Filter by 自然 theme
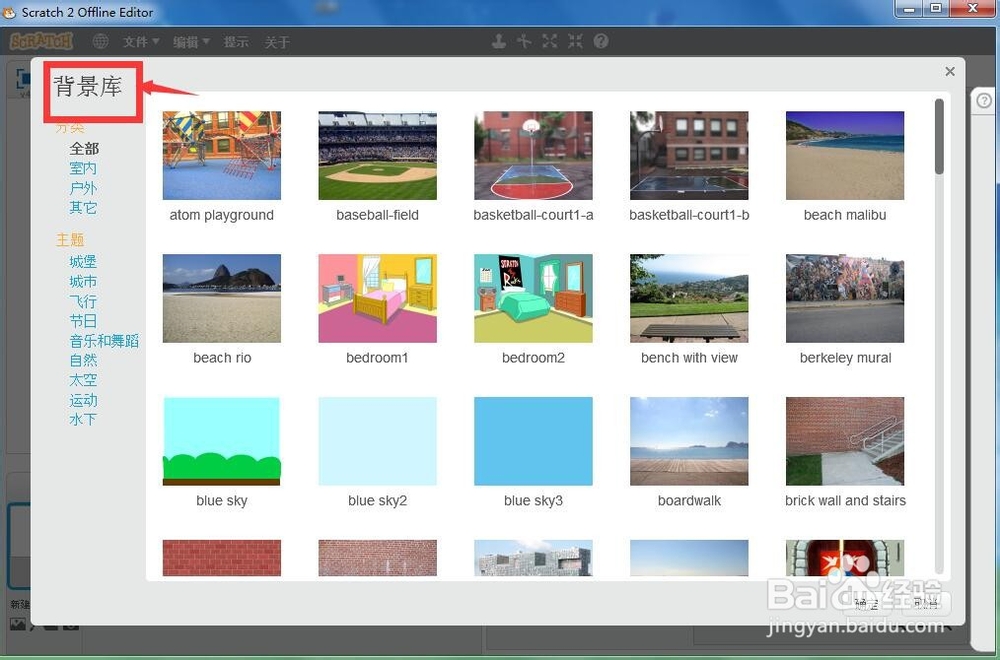 84,360
